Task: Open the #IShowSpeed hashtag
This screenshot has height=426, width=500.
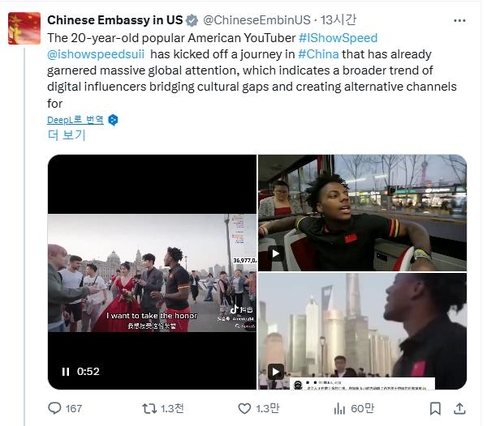Action: pos(338,38)
